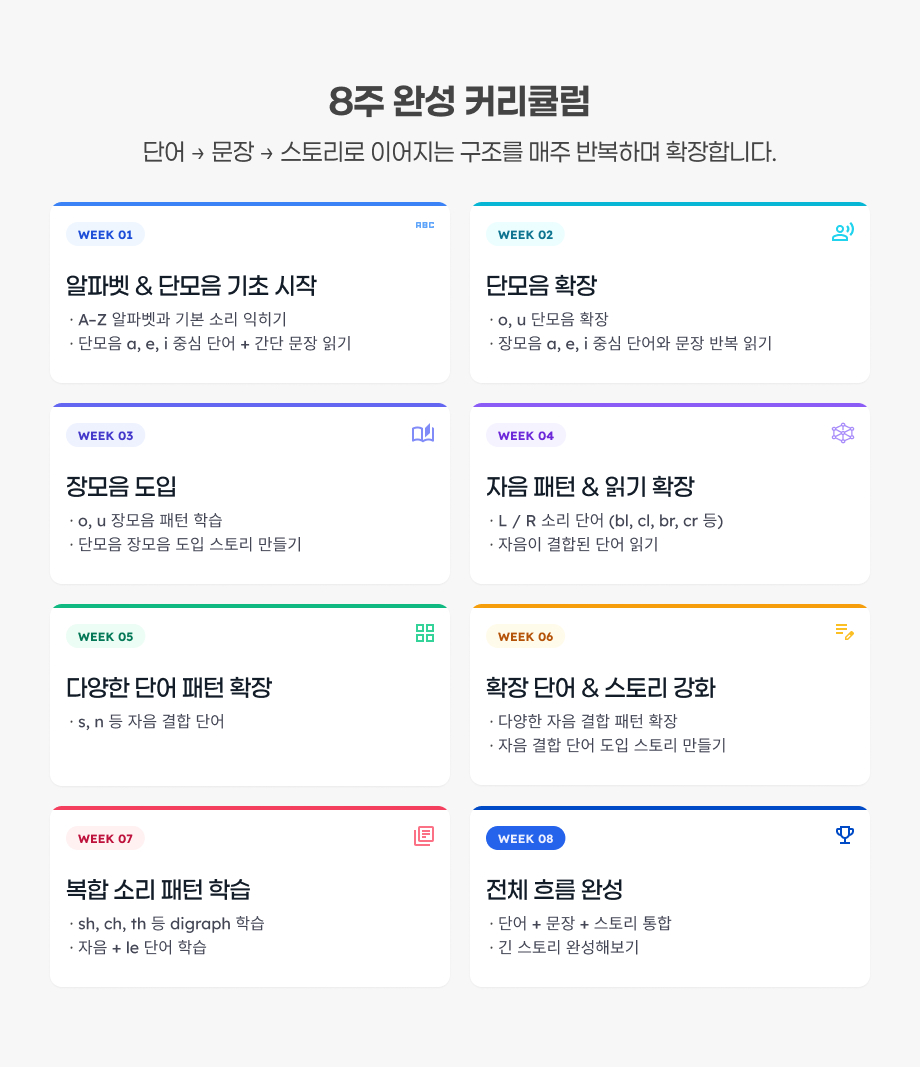Select the highlighted WEEK 08 badge
The width and height of the screenshot is (920, 1067).
525,839
